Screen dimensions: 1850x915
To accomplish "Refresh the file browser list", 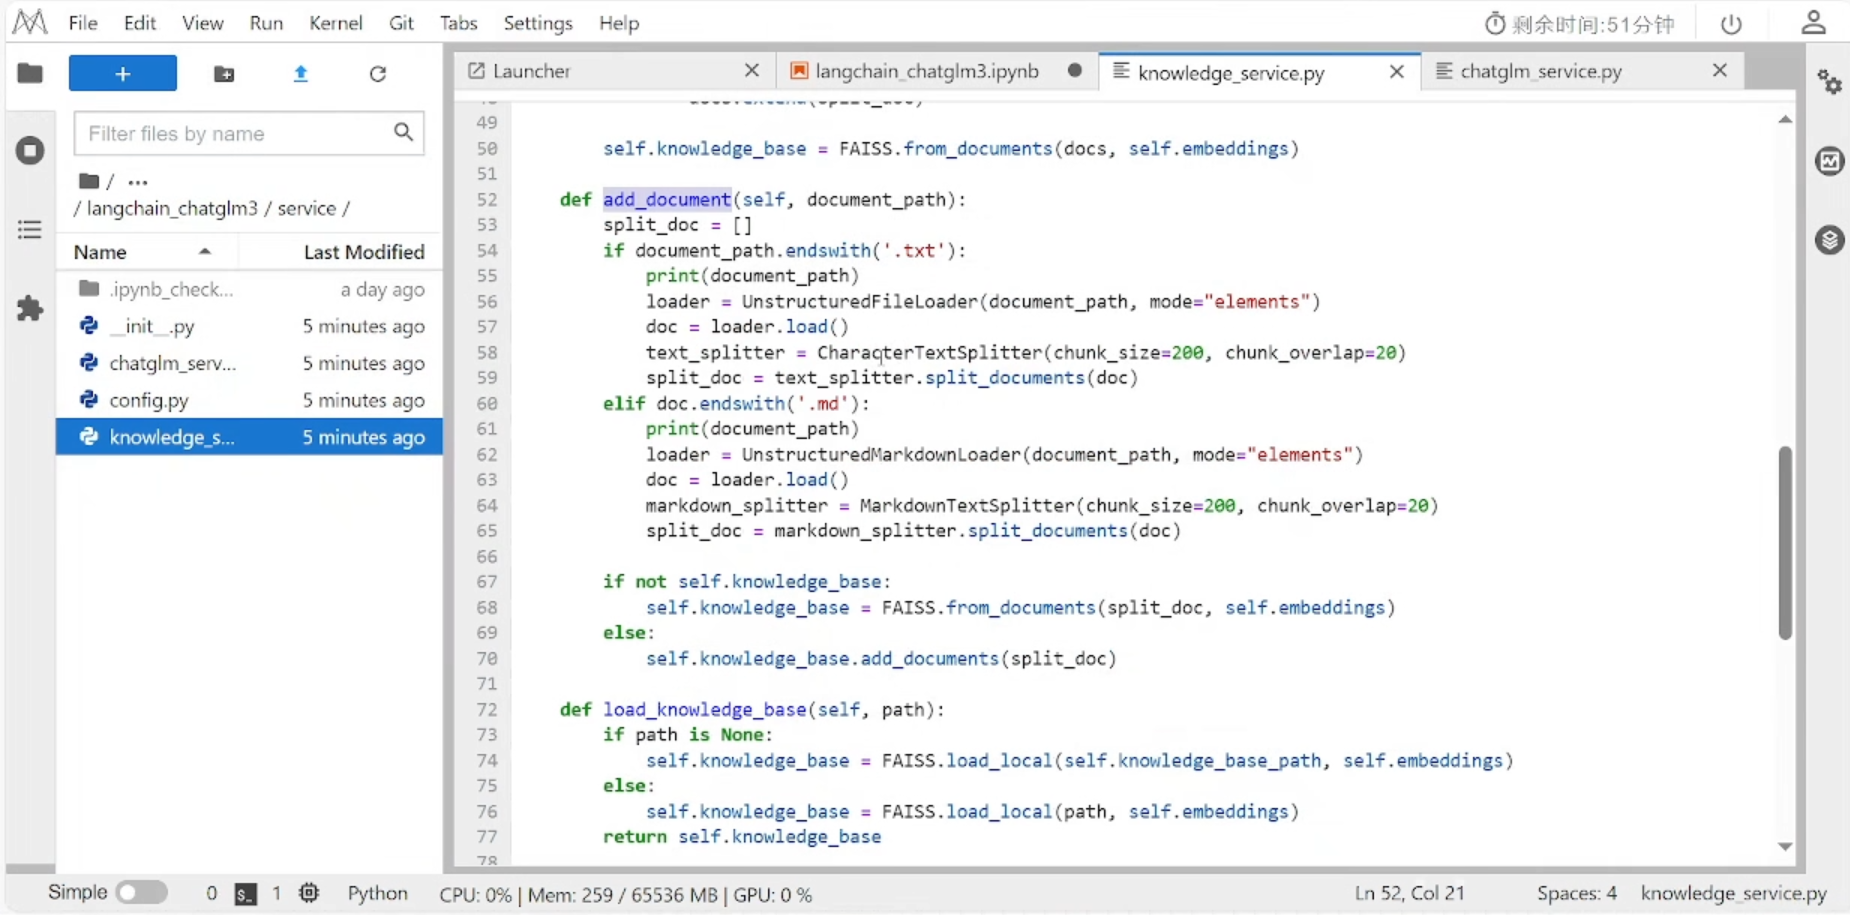I will click(377, 74).
